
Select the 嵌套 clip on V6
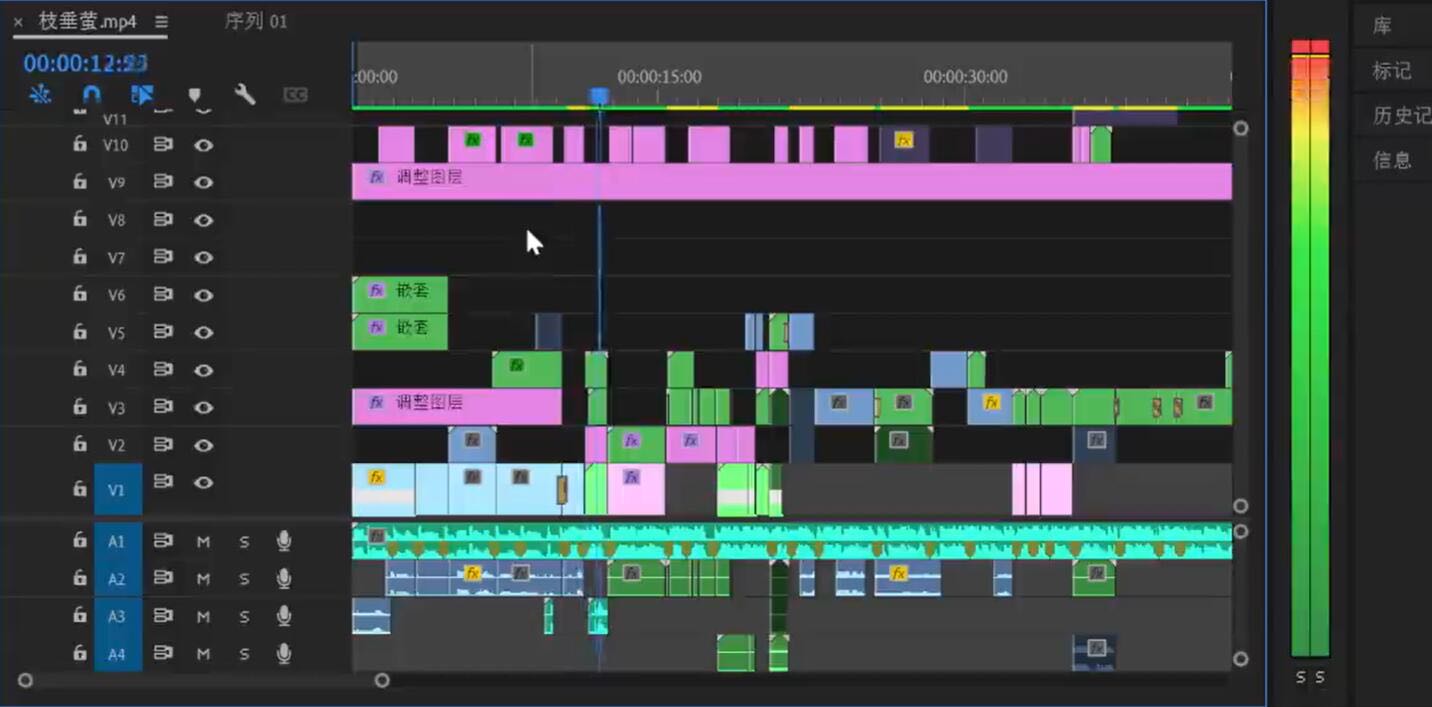399,294
